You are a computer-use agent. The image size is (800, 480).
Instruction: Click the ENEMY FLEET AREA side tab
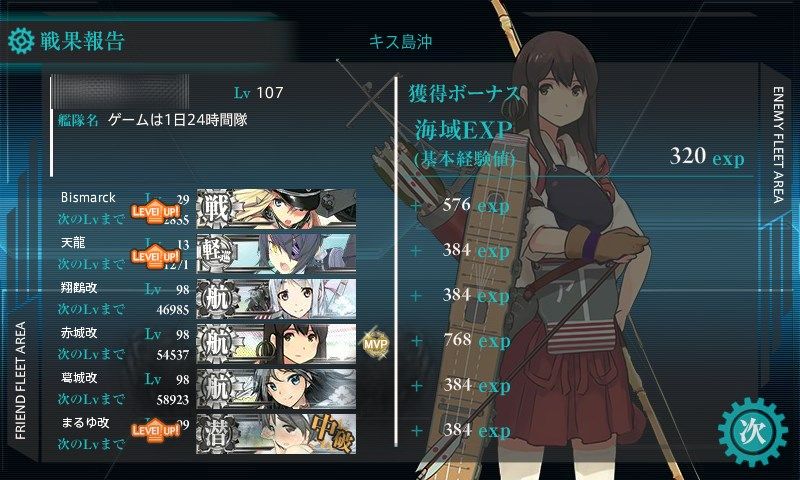[x=778, y=144]
